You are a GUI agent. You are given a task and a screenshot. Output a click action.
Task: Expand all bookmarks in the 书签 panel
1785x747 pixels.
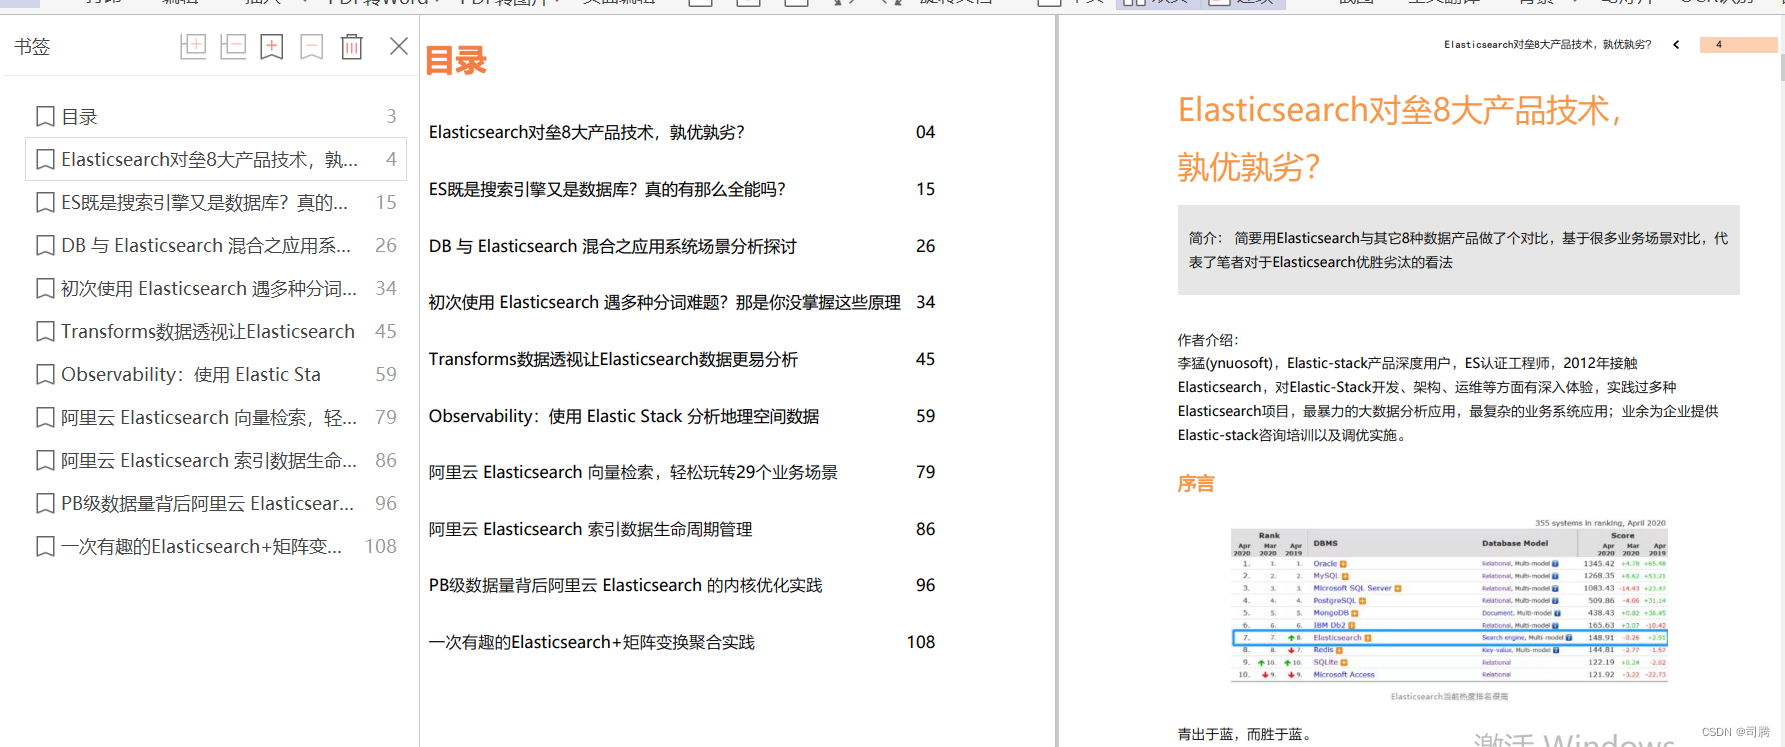193,46
